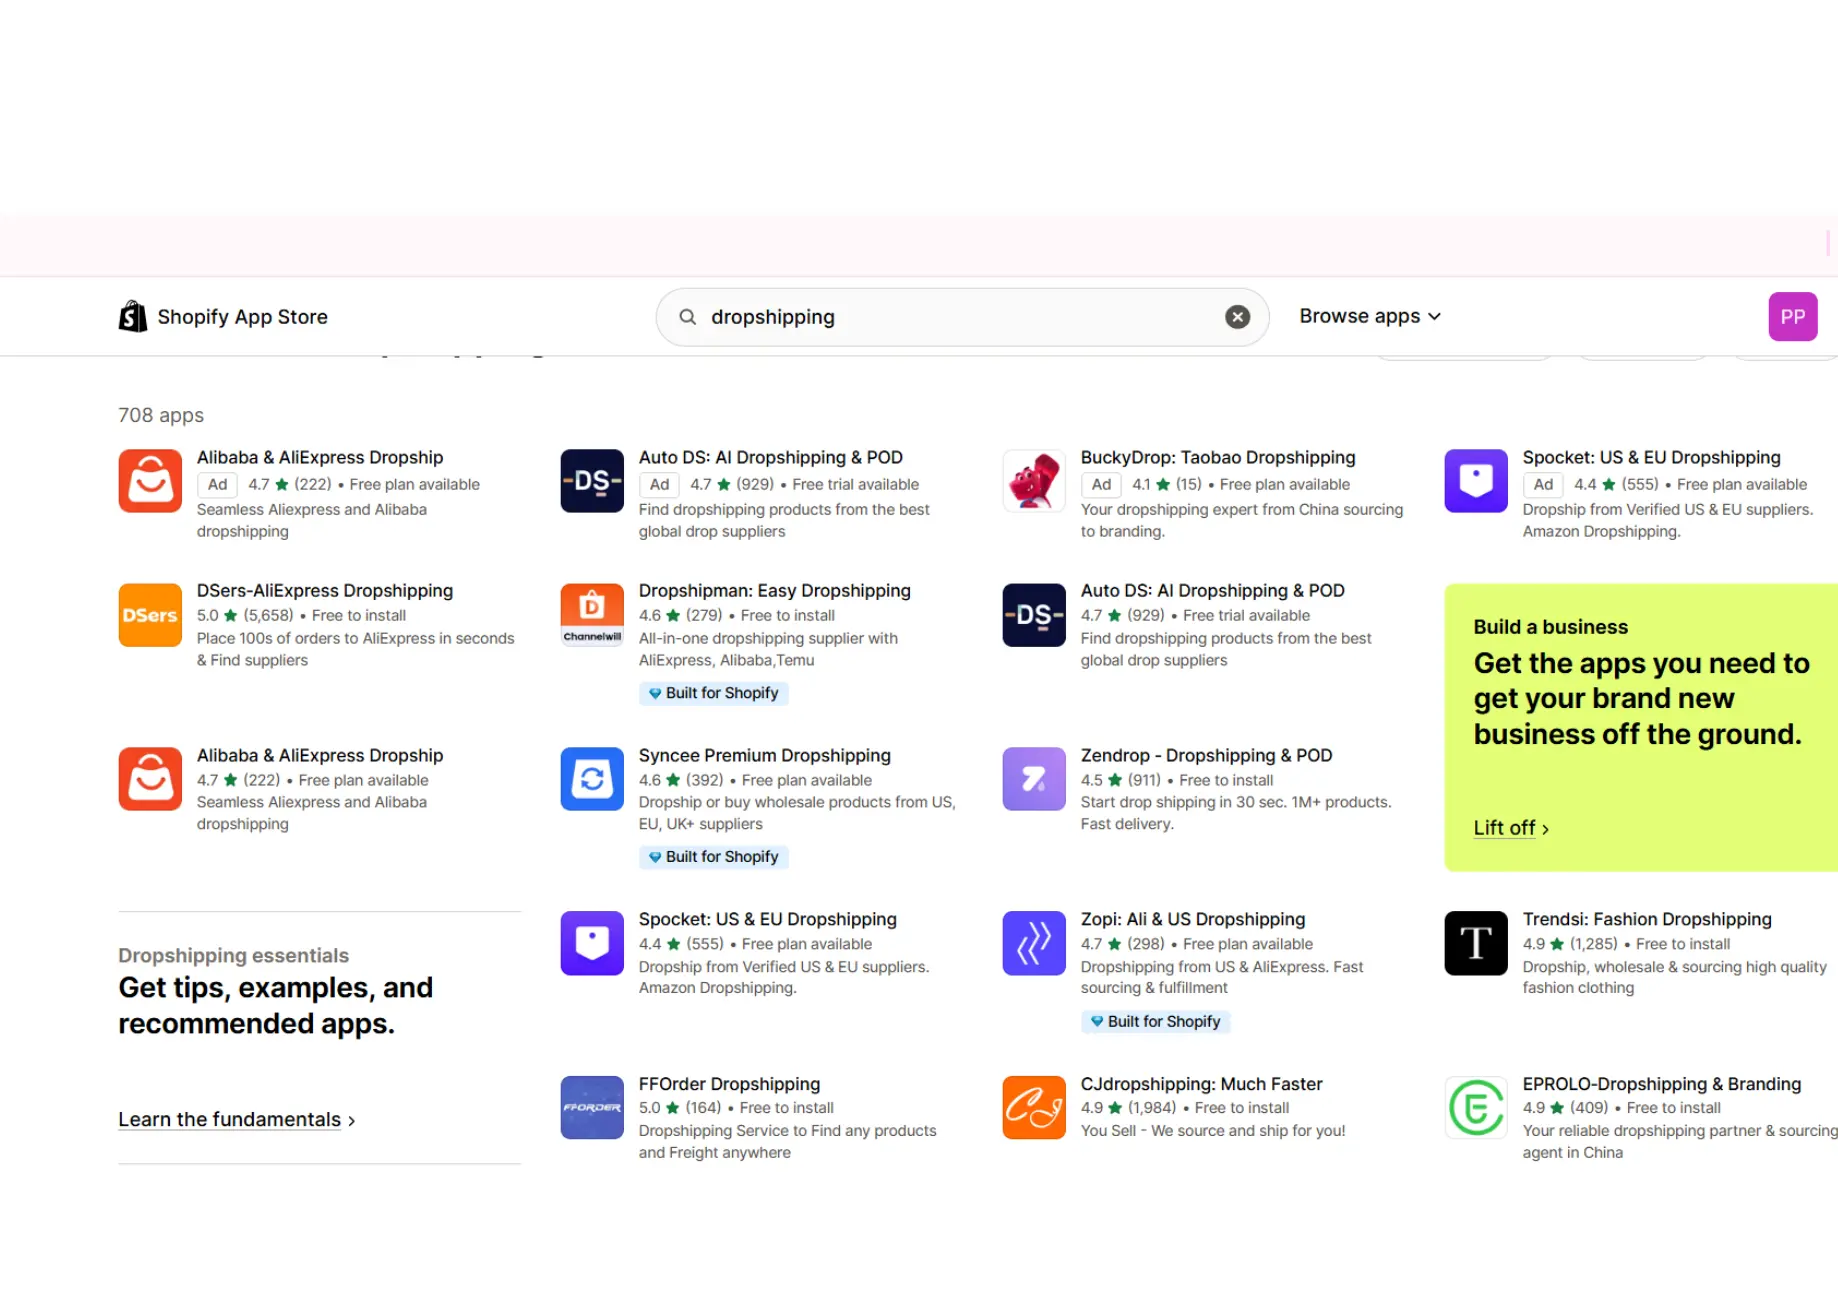This screenshot has height=1313, width=1838.
Task: Open Dropshipman: Easy Dropshipping title link
Action: click(775, 591)
